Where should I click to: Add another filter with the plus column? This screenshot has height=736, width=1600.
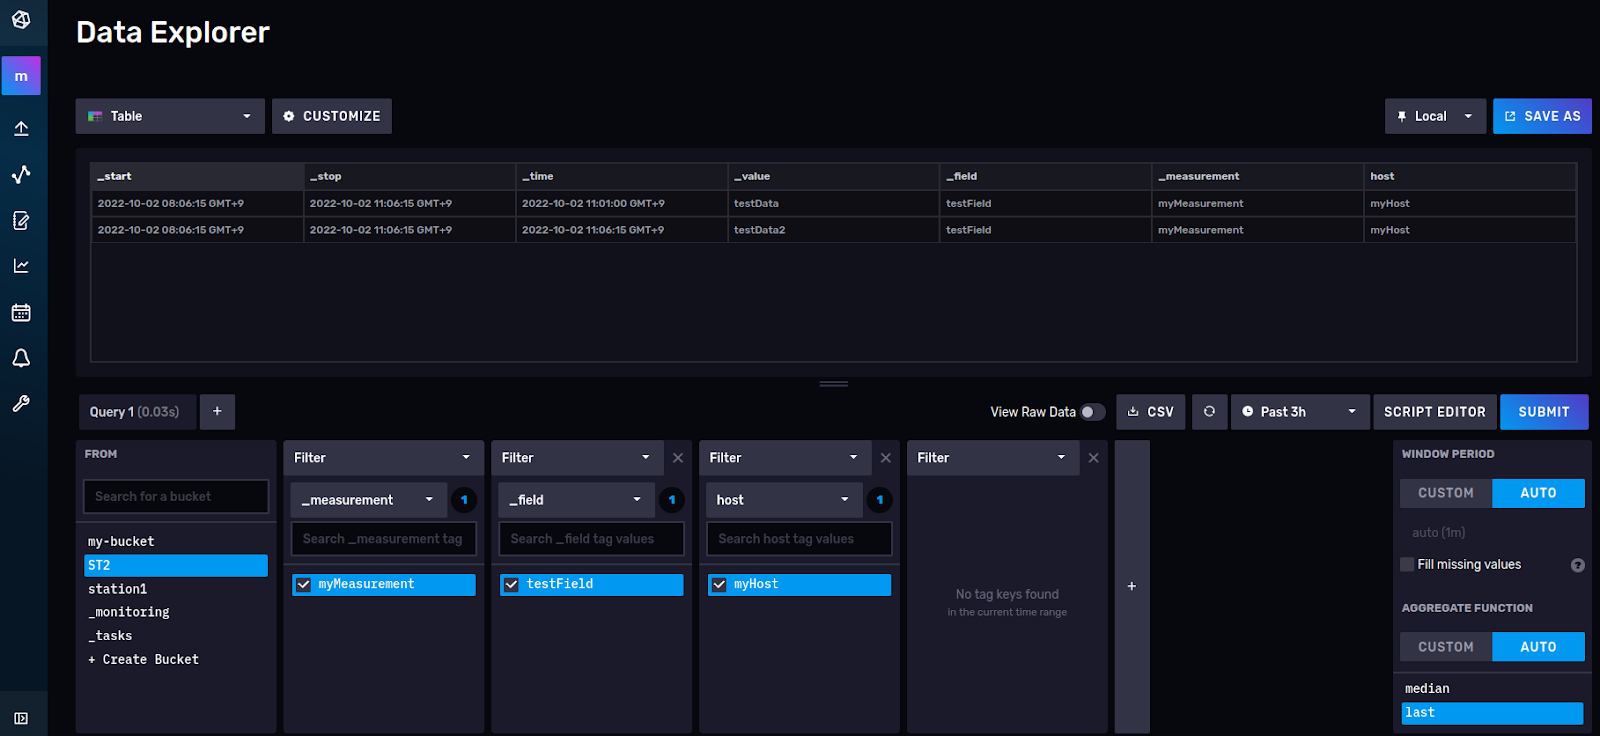click(x=1132, y=587)
